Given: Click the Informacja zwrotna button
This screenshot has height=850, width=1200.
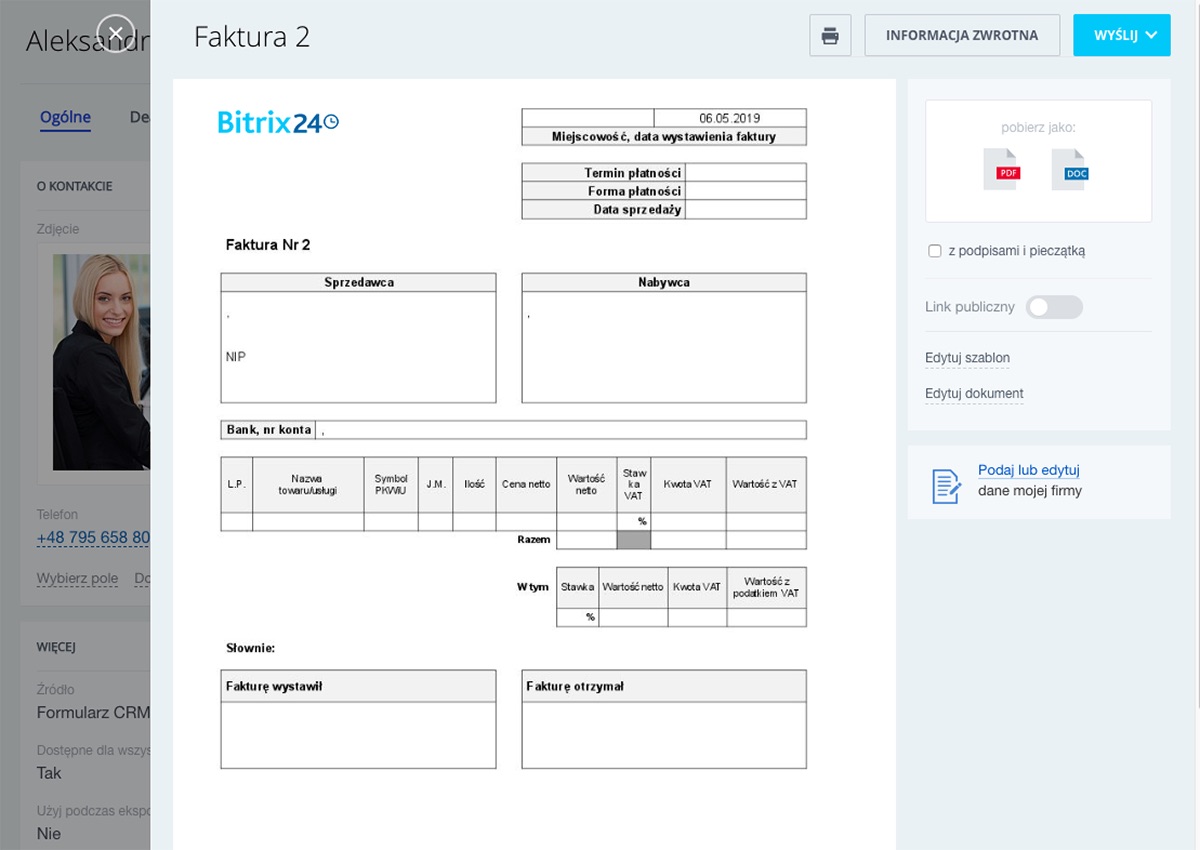Looking at the screenshot, I should coord(962,35).
